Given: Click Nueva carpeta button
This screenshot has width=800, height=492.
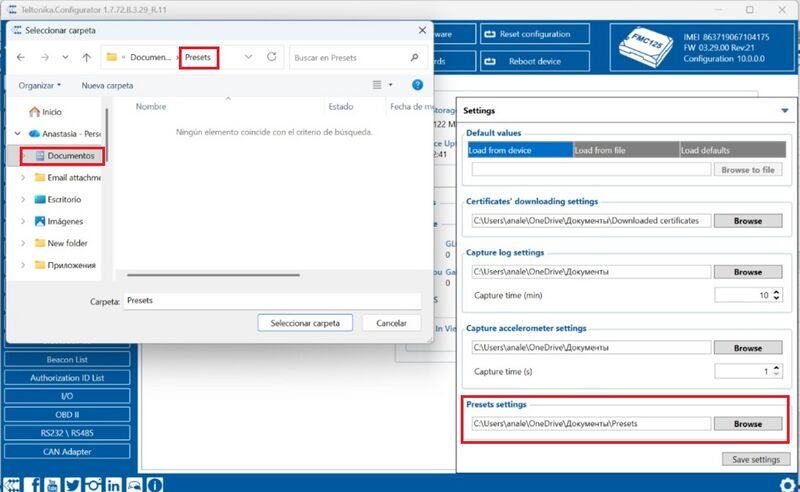Looking at the screenshot, I should point(107,85).
